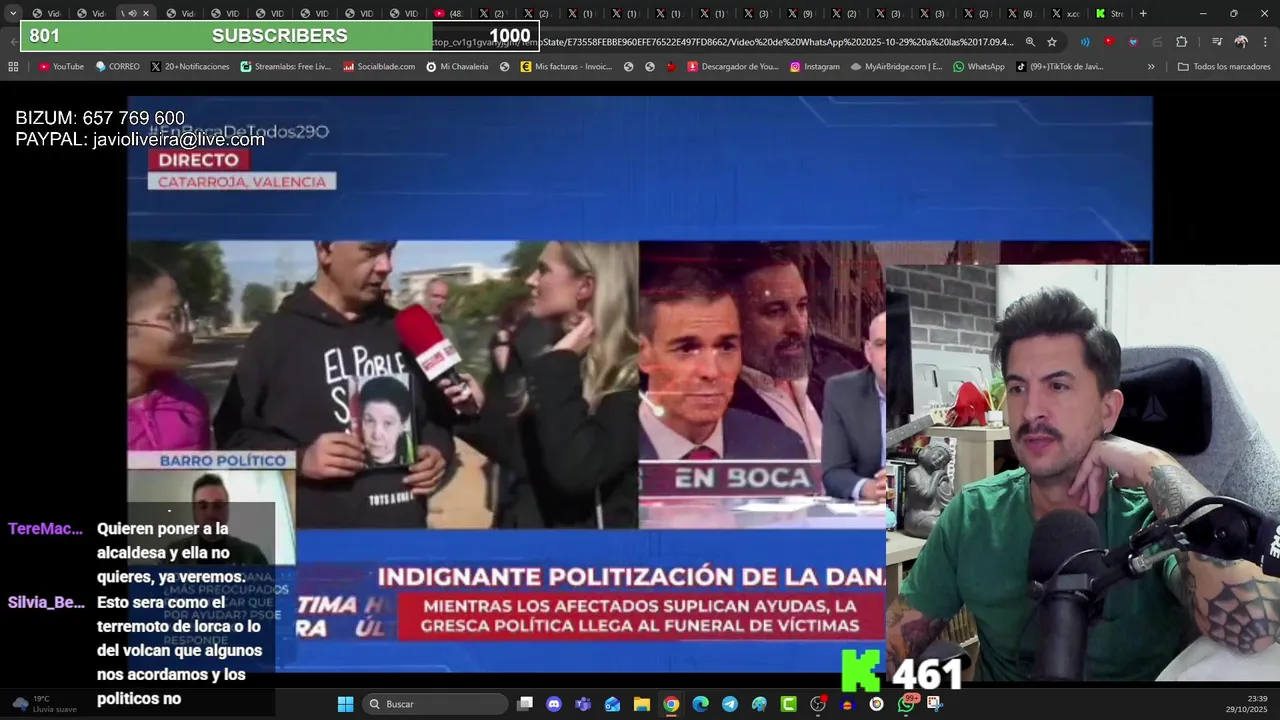
Task: Open the weather widget showing 19°C
Action: click(45, 704)
